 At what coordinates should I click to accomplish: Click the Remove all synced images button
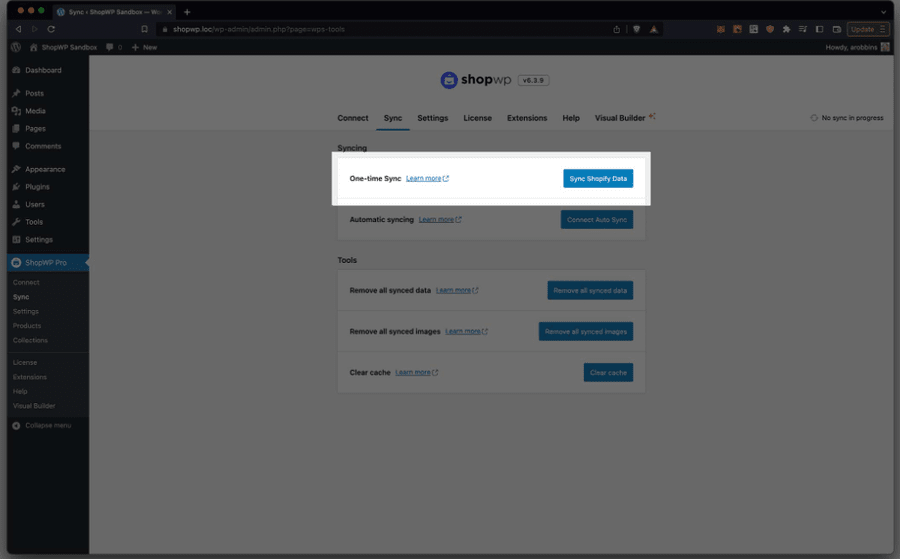pos(585,332)
